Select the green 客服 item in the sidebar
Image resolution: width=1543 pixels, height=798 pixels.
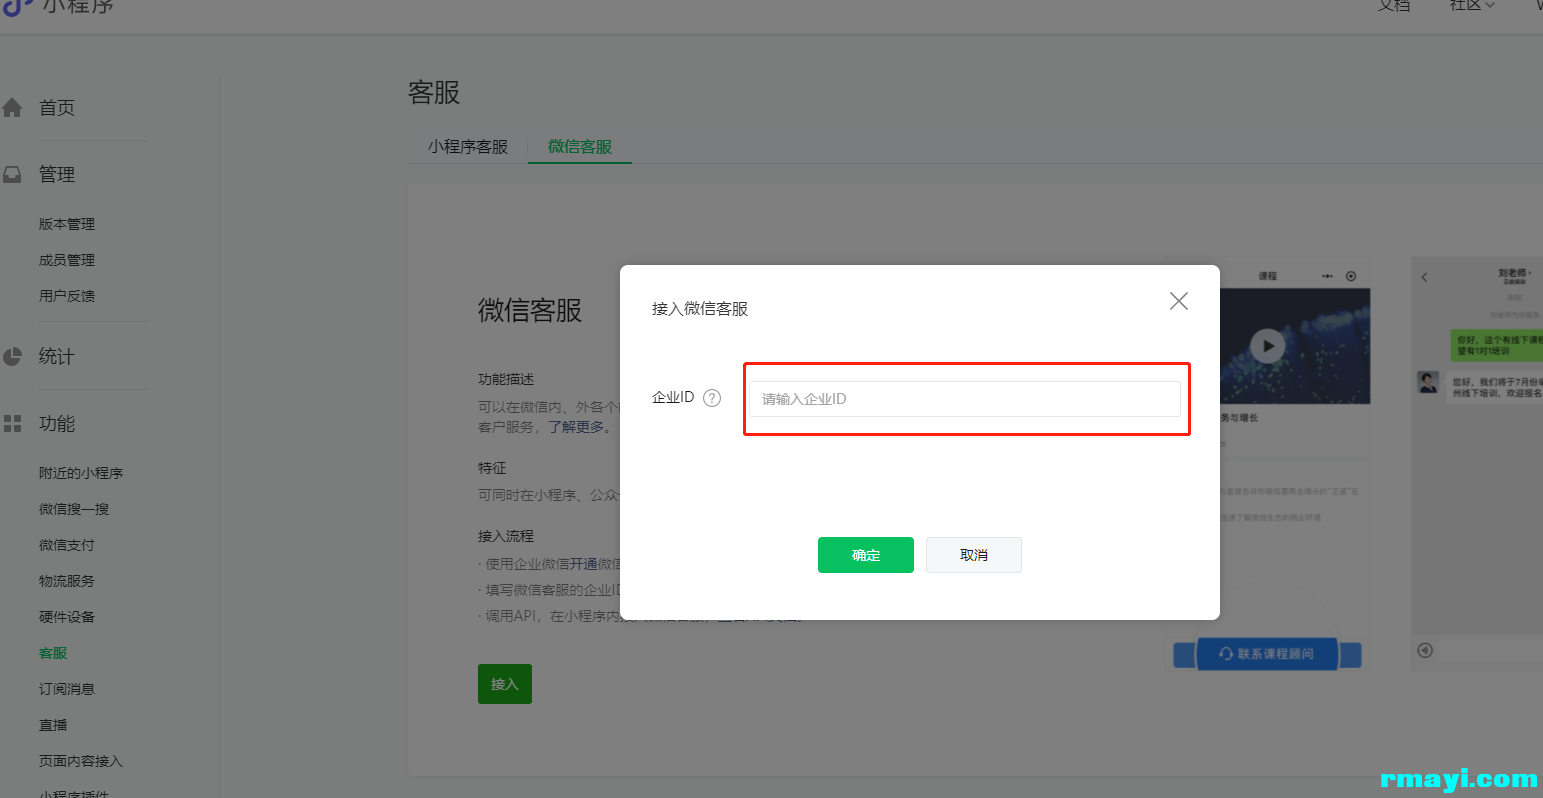(53, 653)
